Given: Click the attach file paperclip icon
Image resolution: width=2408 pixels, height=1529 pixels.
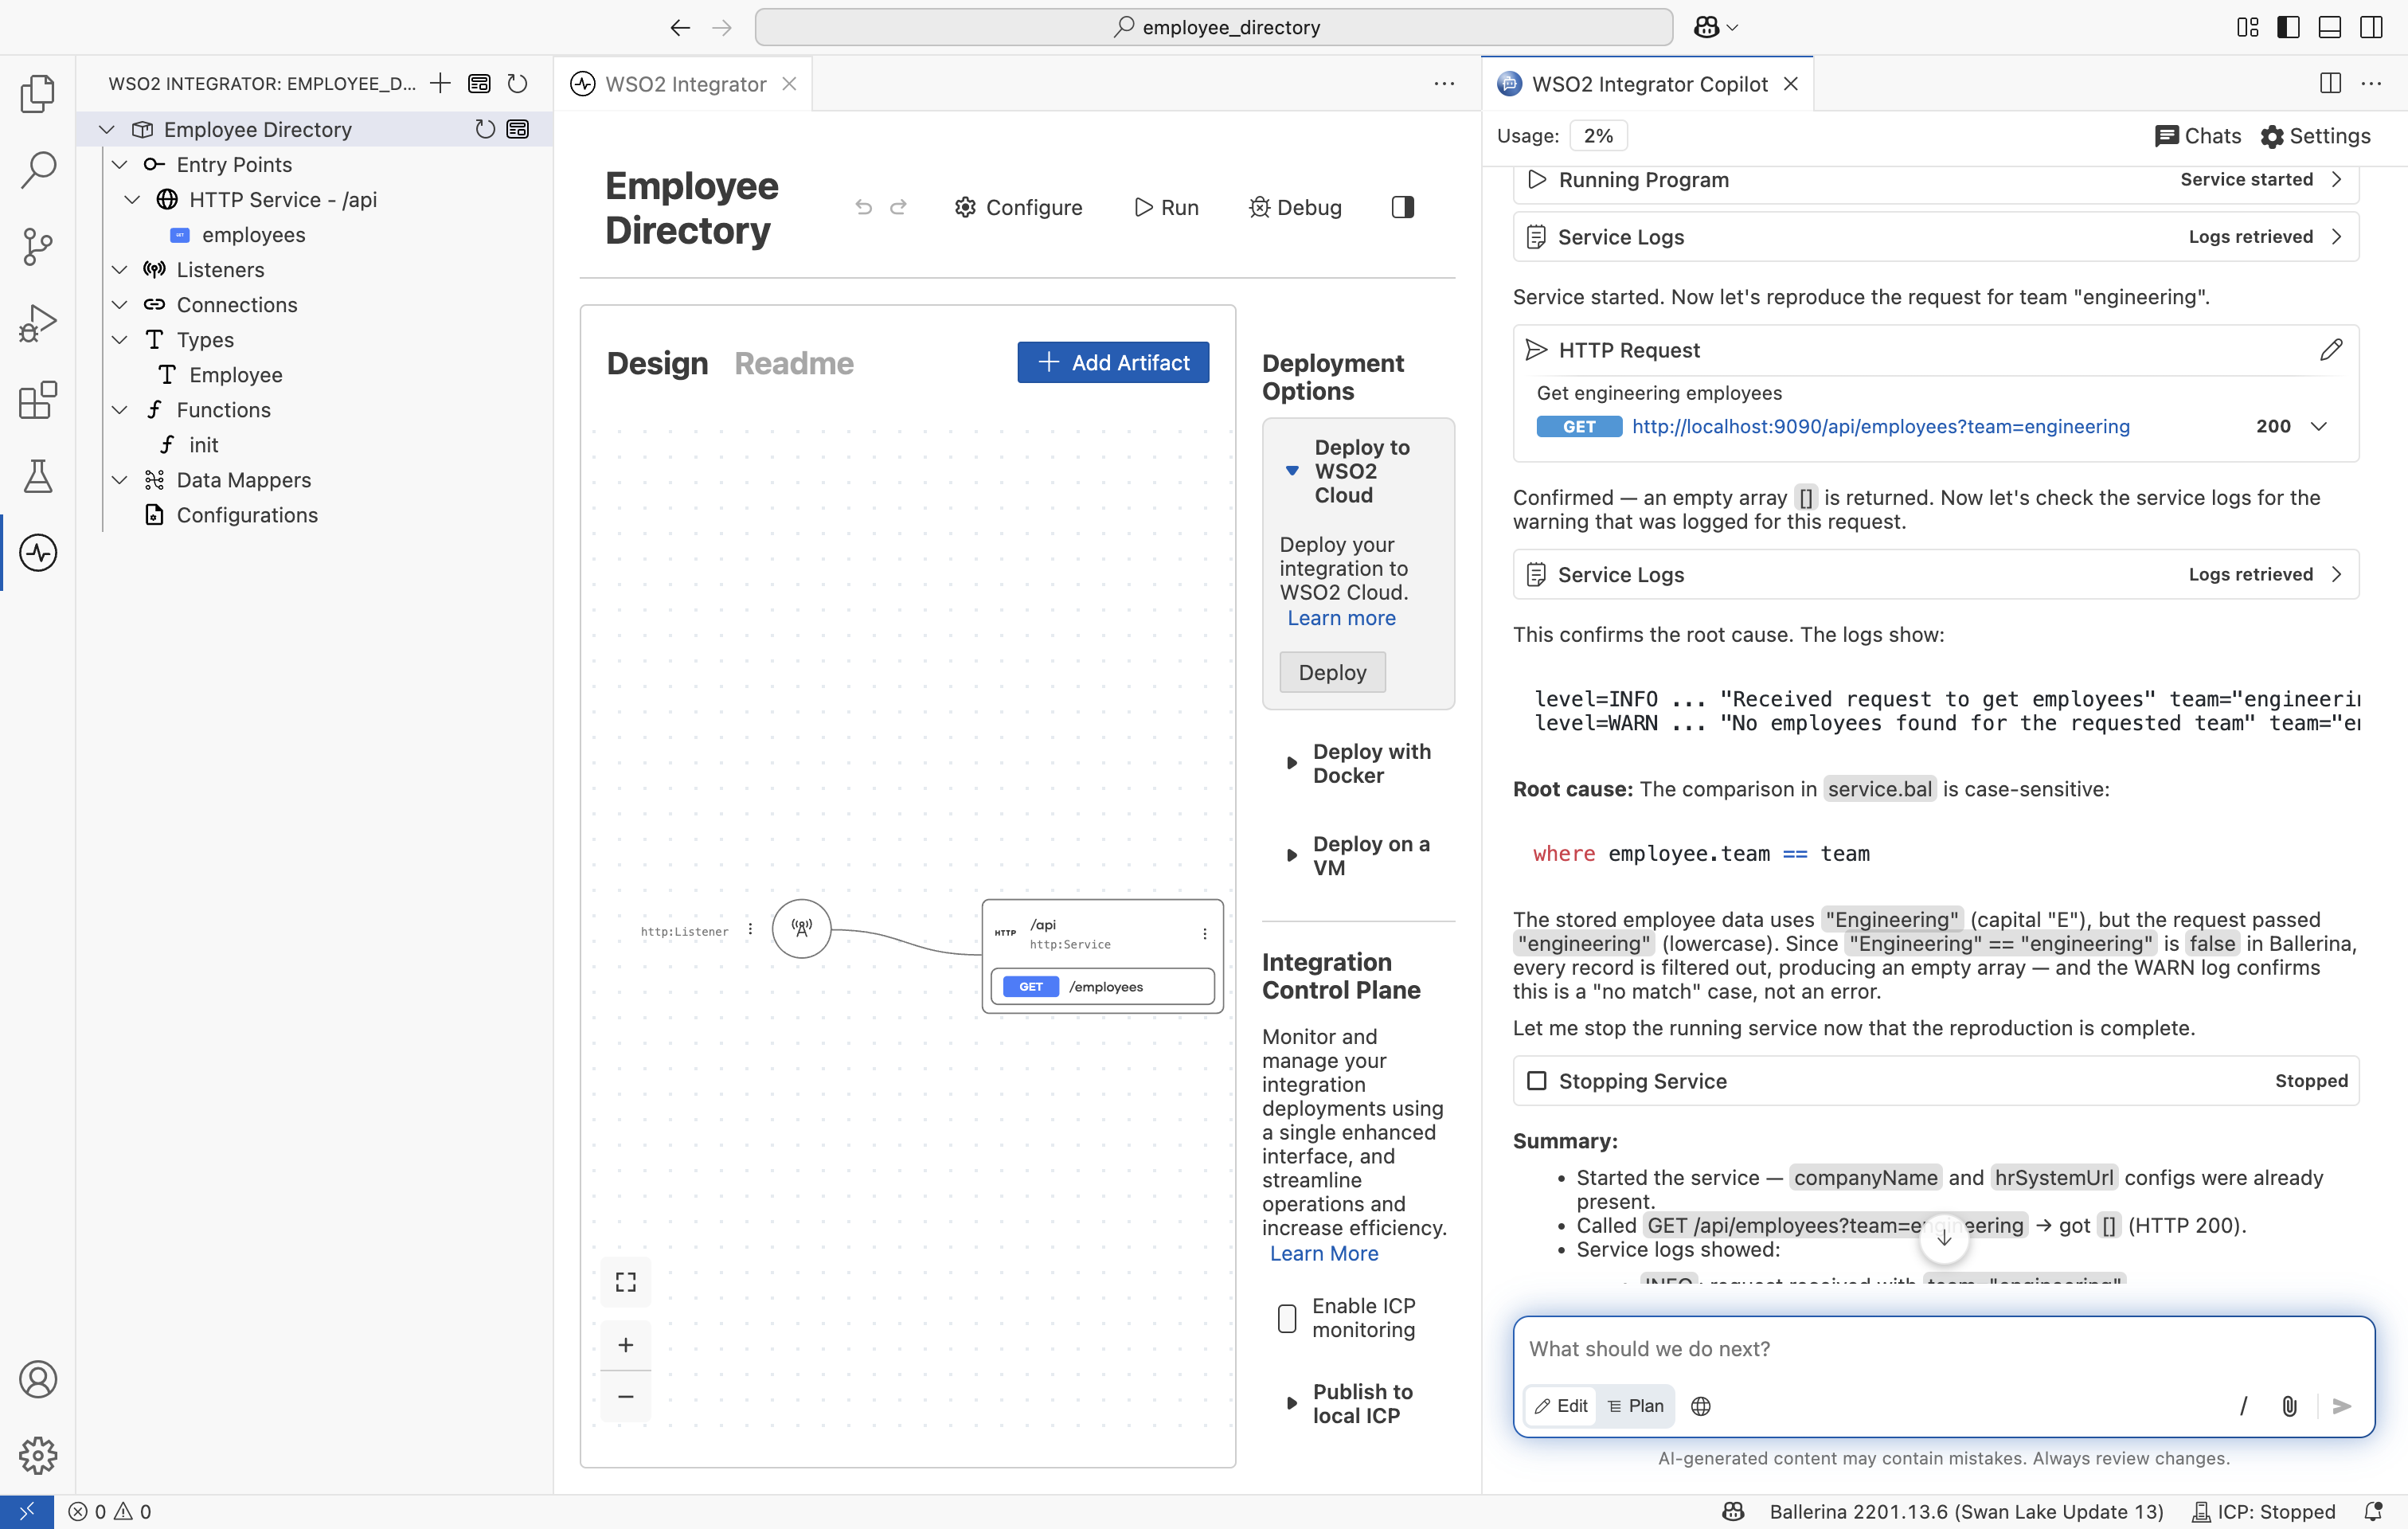Looking at the screenshot, I should pyautogui.click(x=2289, y=1406).
